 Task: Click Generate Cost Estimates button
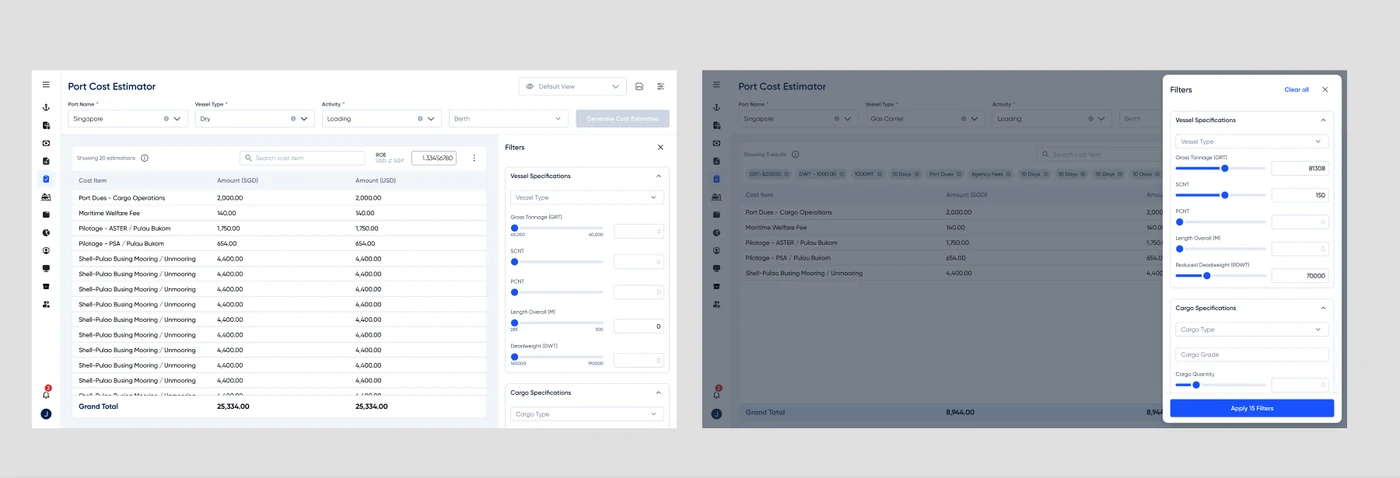coord(623,119)
